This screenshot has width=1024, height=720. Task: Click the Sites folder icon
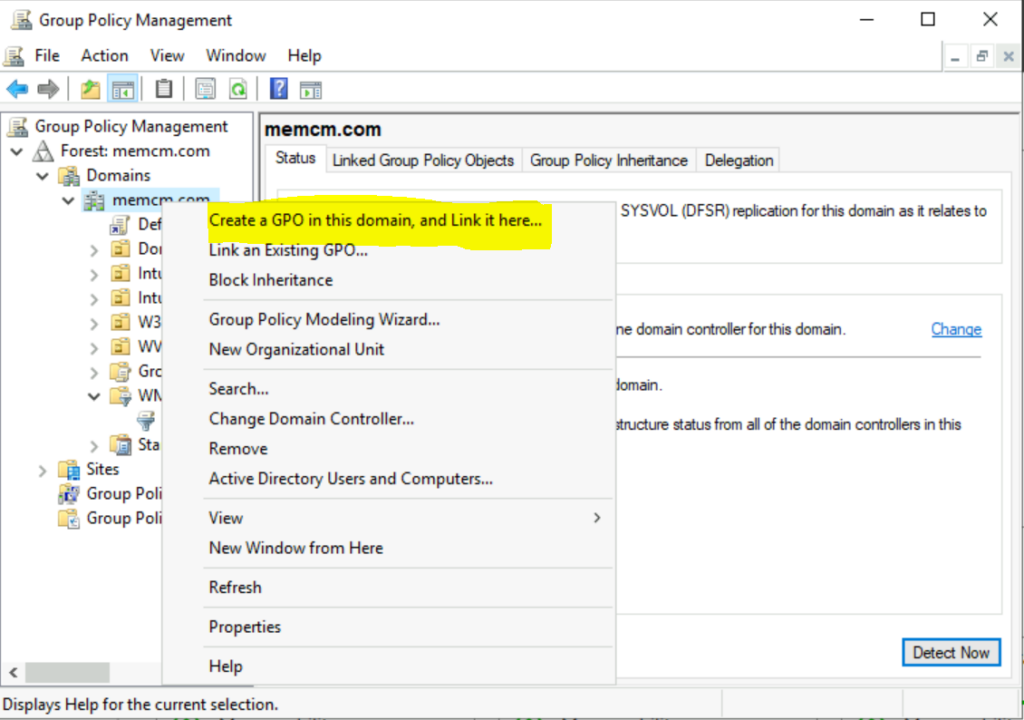pos(69,469)
